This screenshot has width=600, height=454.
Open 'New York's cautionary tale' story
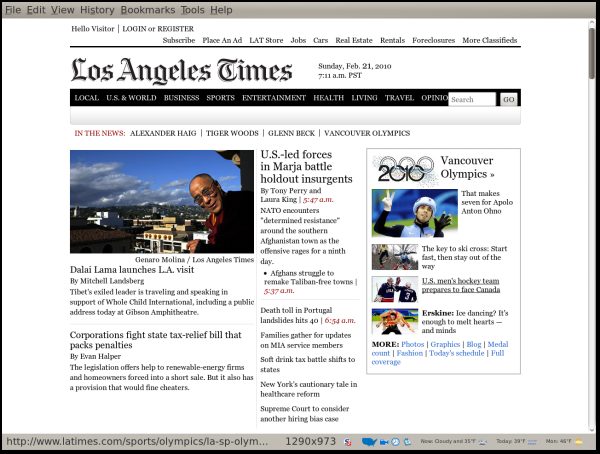point(309,389)
